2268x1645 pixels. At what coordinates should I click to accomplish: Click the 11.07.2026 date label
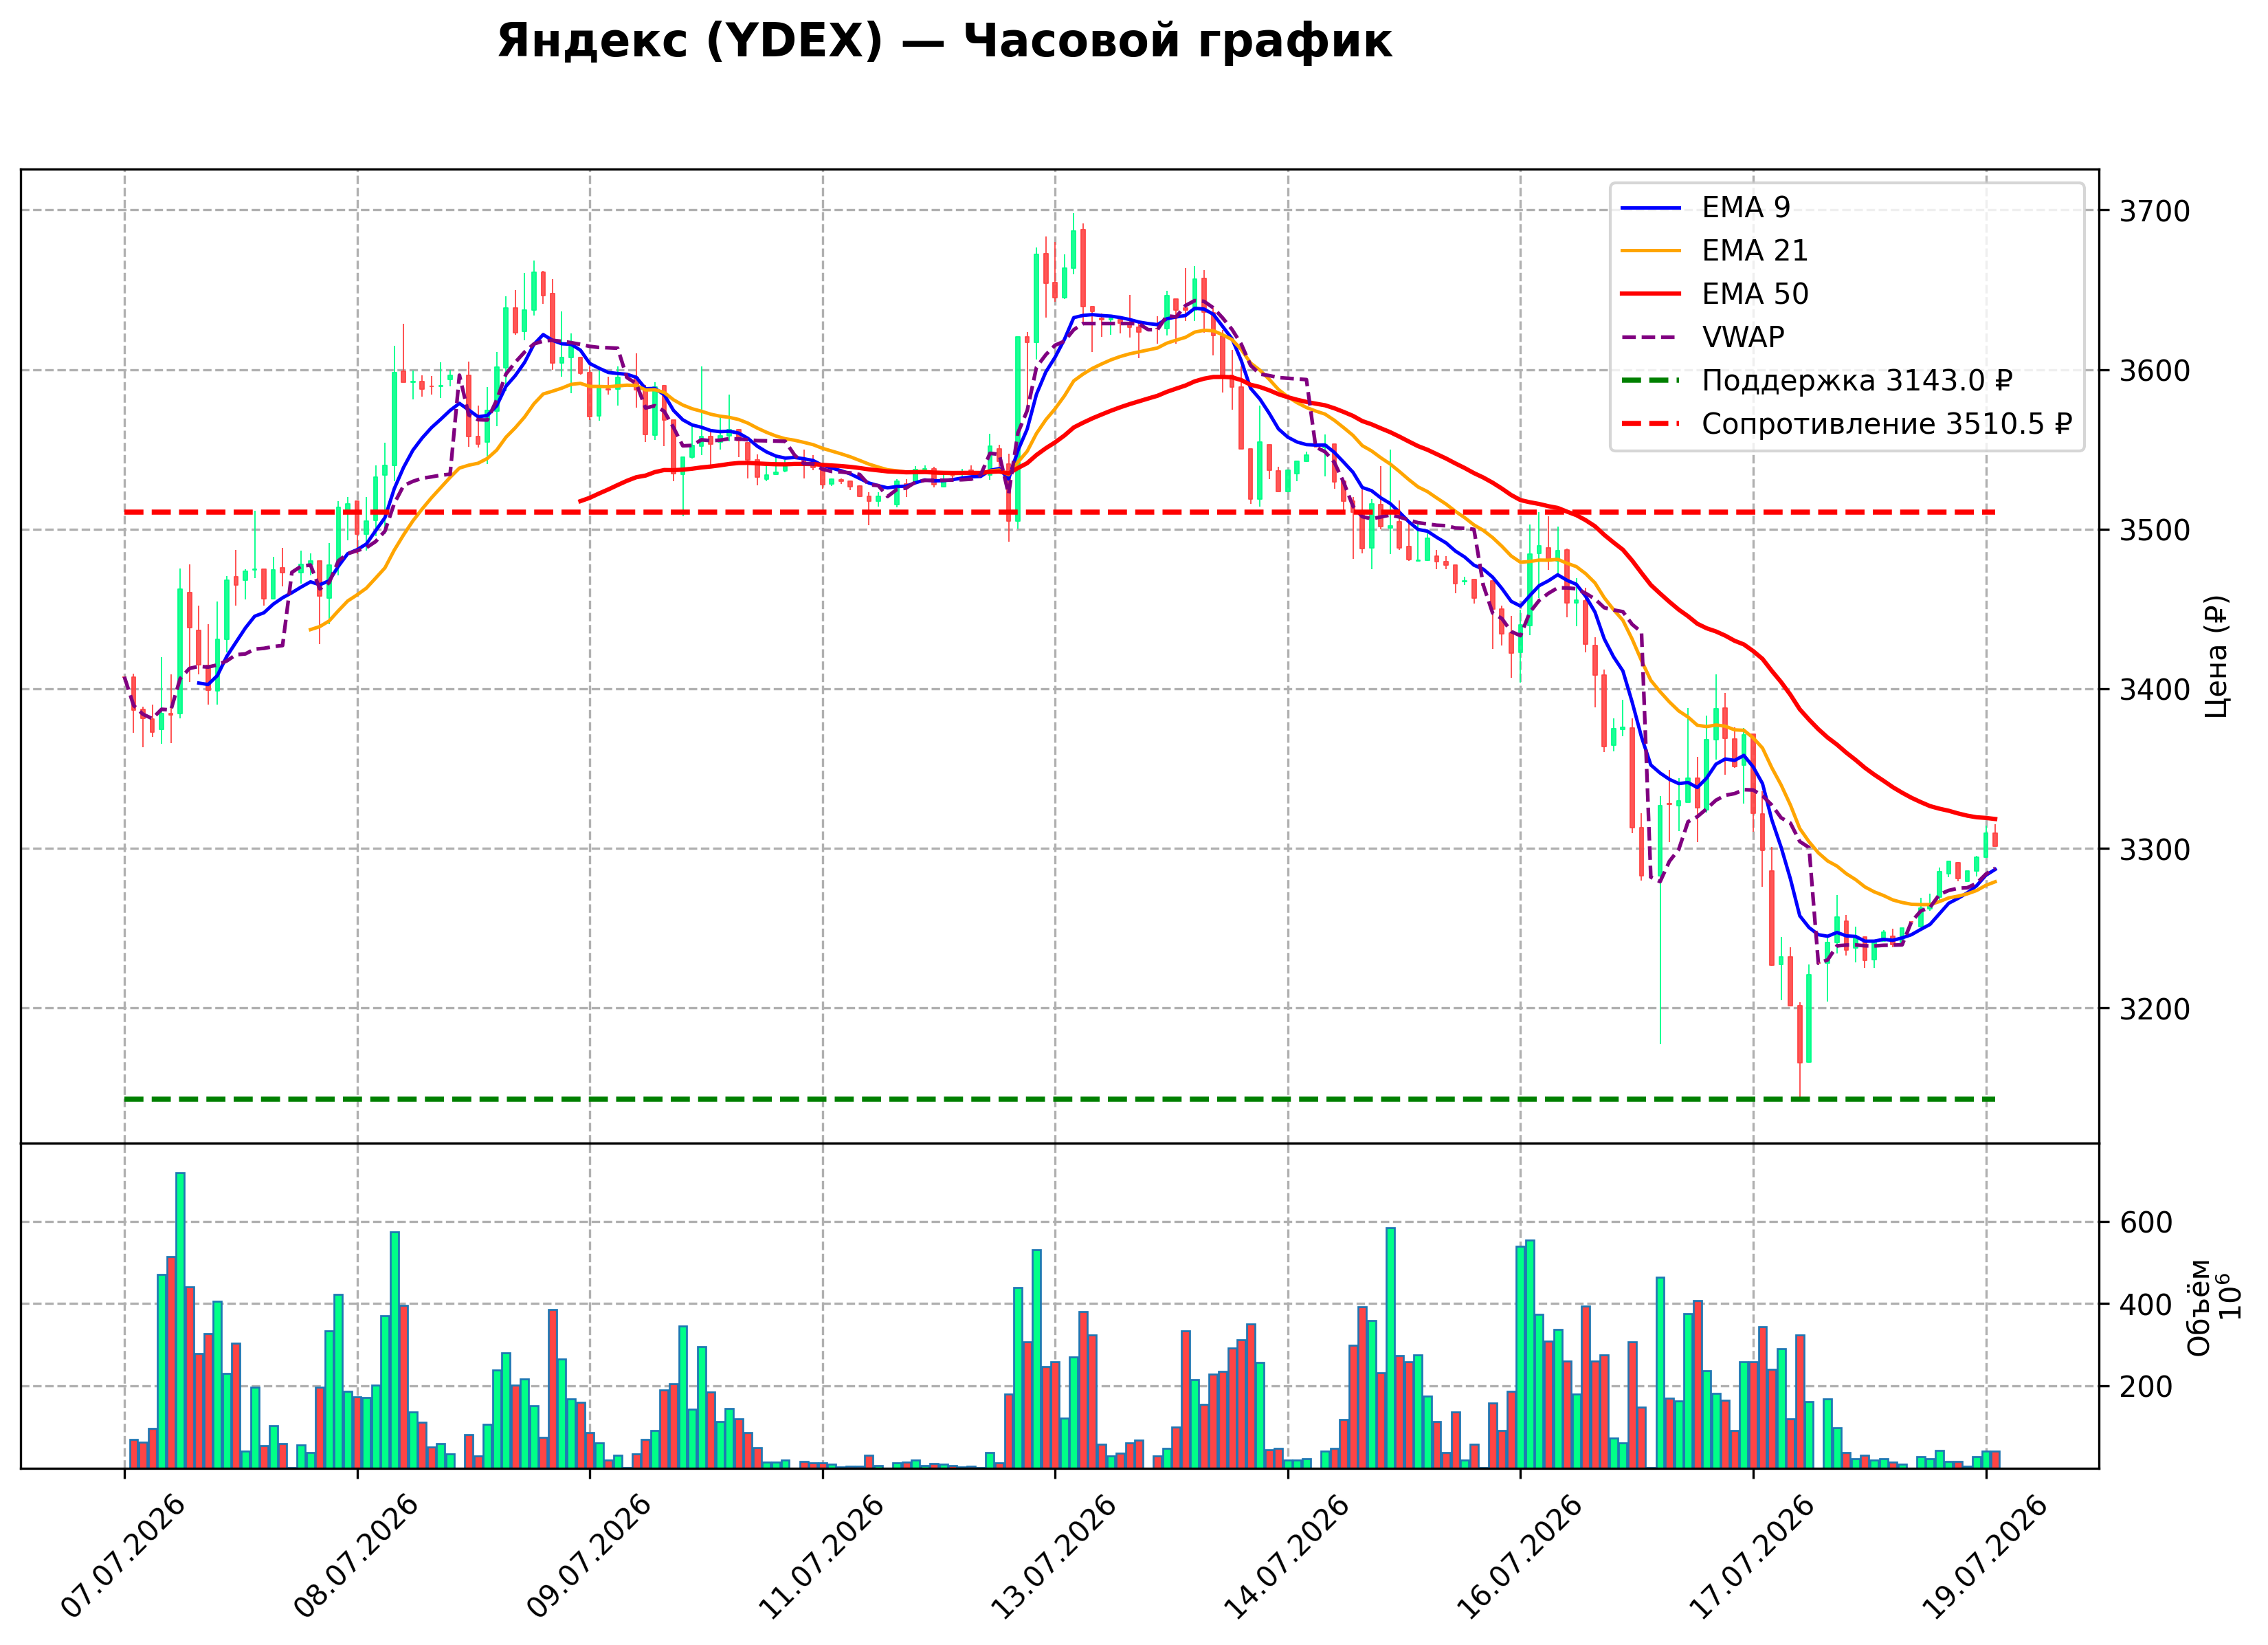point(822,1557)
